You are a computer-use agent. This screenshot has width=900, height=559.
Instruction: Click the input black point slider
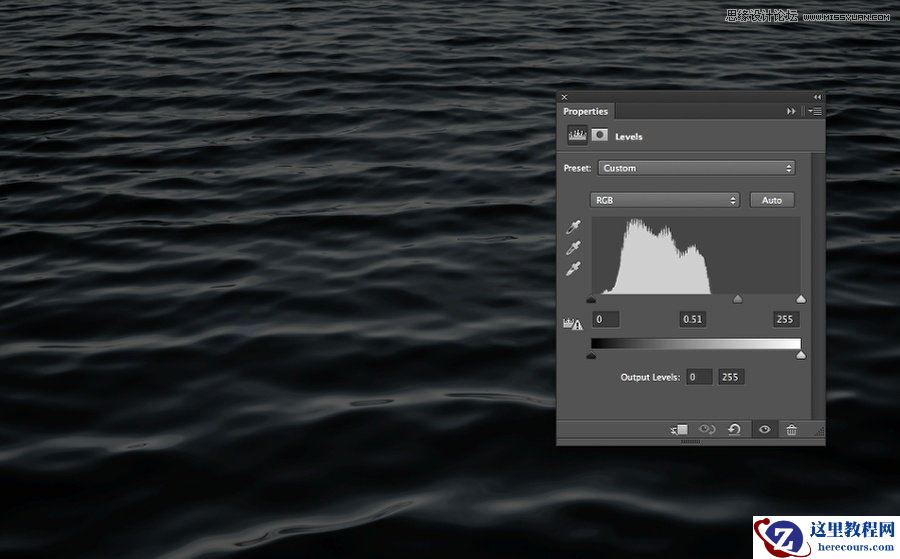click(x=592, y=299)
